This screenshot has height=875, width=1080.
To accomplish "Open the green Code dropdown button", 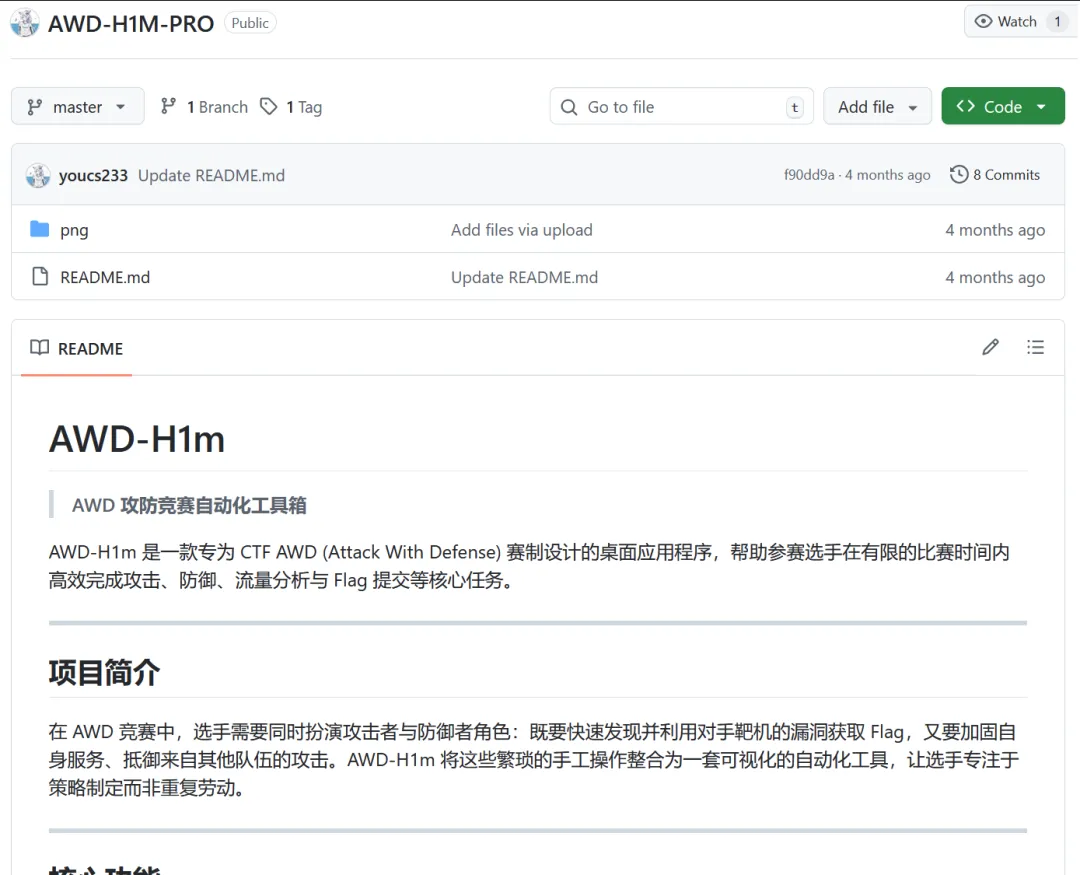I will pyautogui.click(x=1003, y=106).
